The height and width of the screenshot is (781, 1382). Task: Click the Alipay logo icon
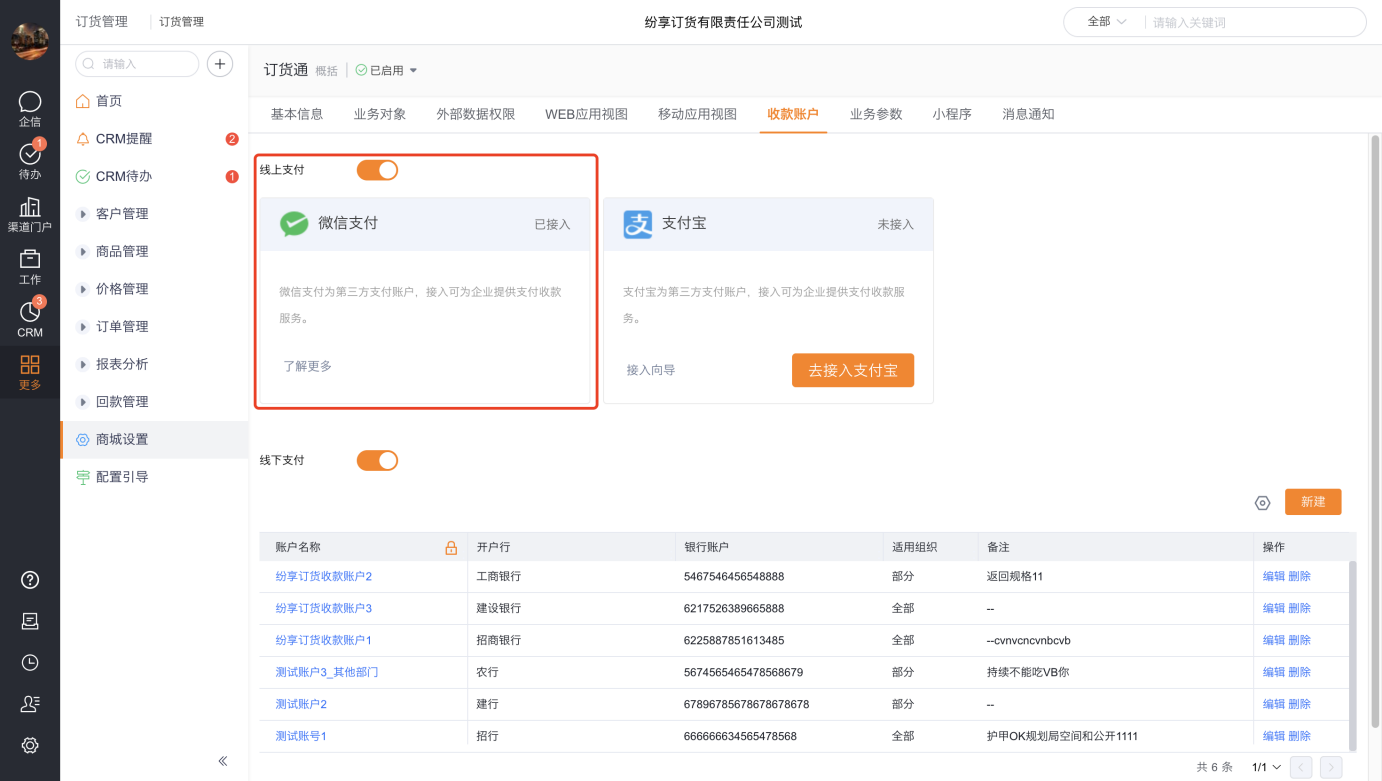(638, 224)
